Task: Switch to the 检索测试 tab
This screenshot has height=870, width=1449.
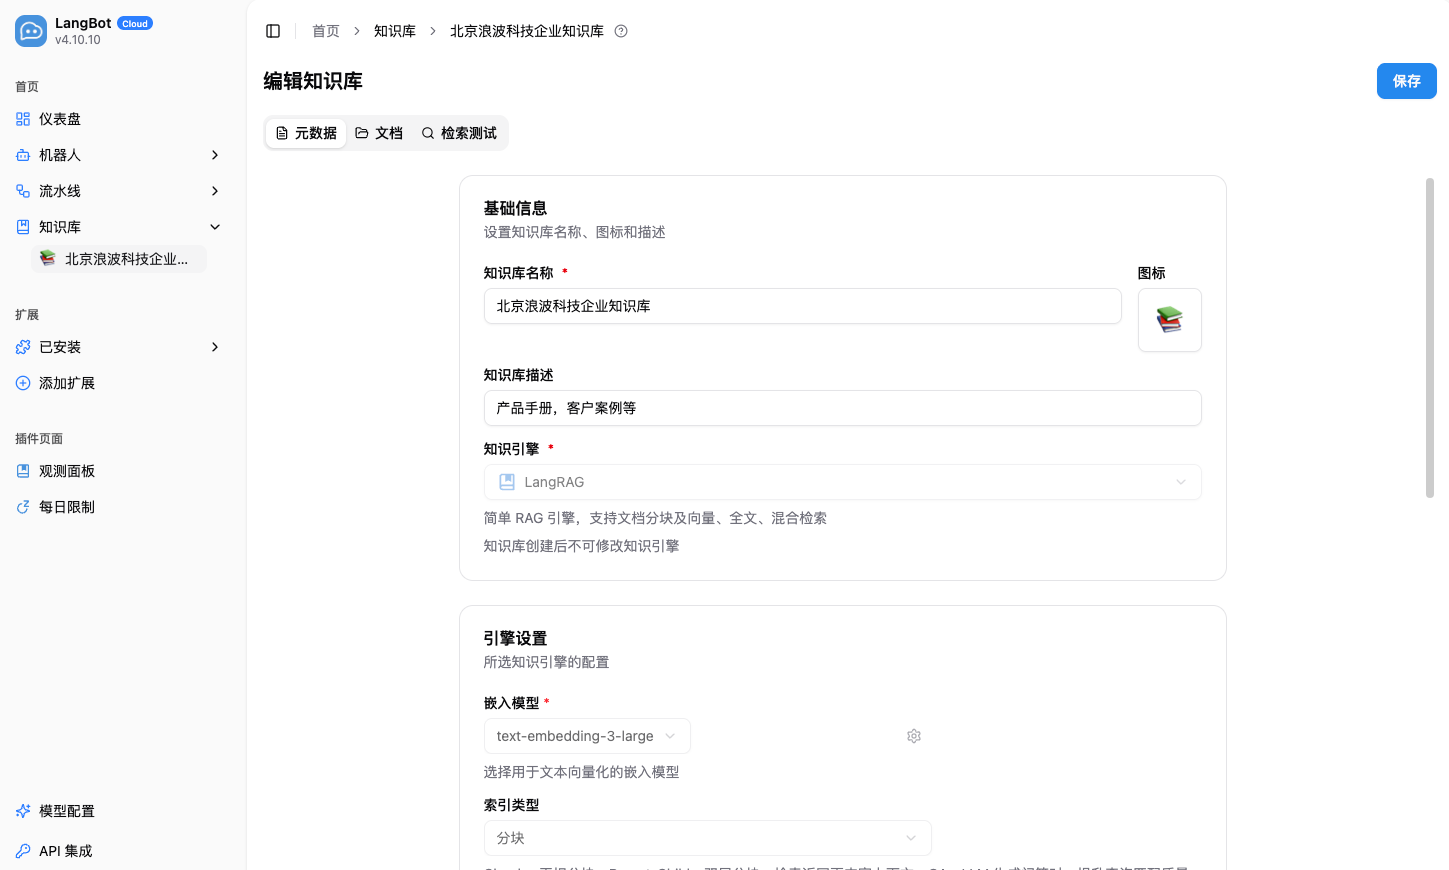Action: [459, 133]
